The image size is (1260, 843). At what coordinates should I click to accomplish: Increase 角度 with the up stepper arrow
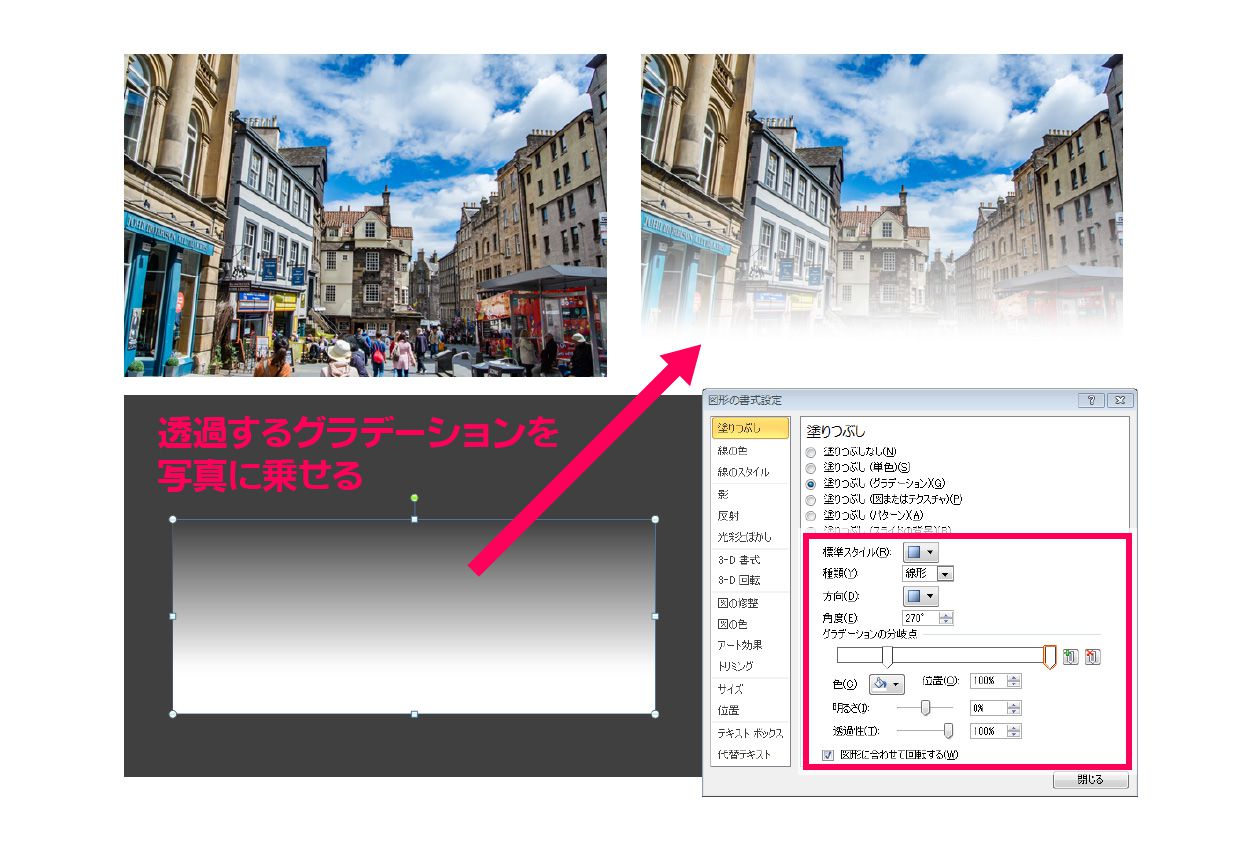[x=946, y=613]
